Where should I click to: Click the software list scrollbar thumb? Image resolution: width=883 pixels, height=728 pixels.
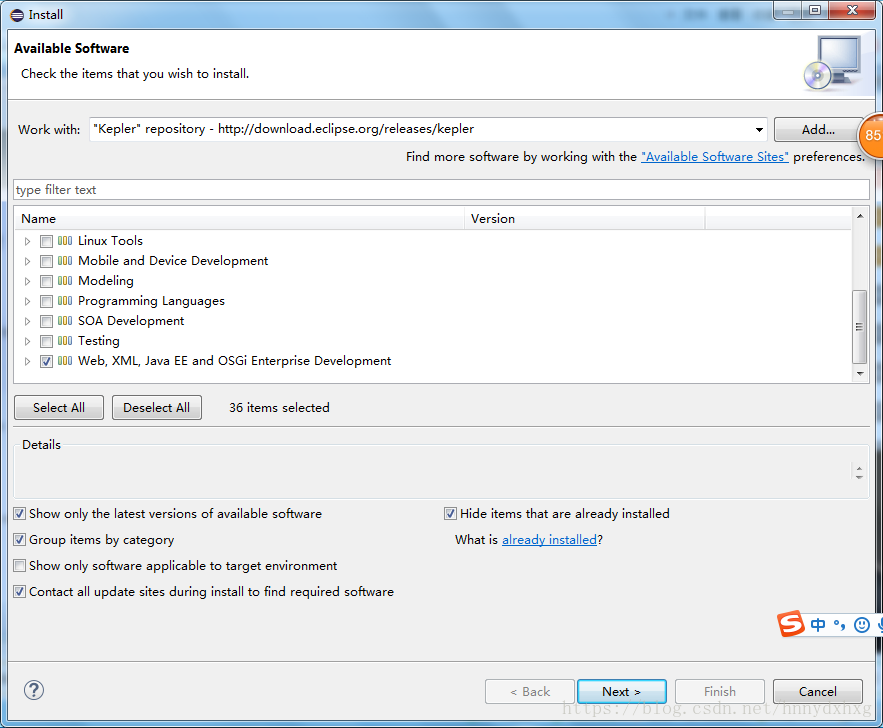pos(859,327)
